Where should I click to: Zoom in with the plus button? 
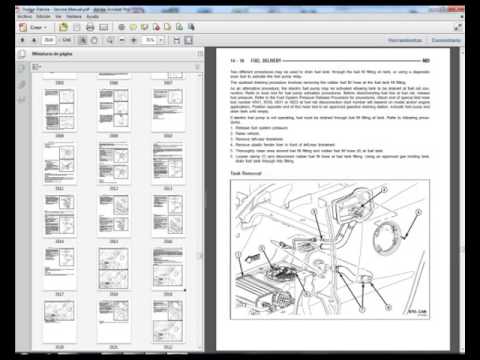tap(134, 40)
